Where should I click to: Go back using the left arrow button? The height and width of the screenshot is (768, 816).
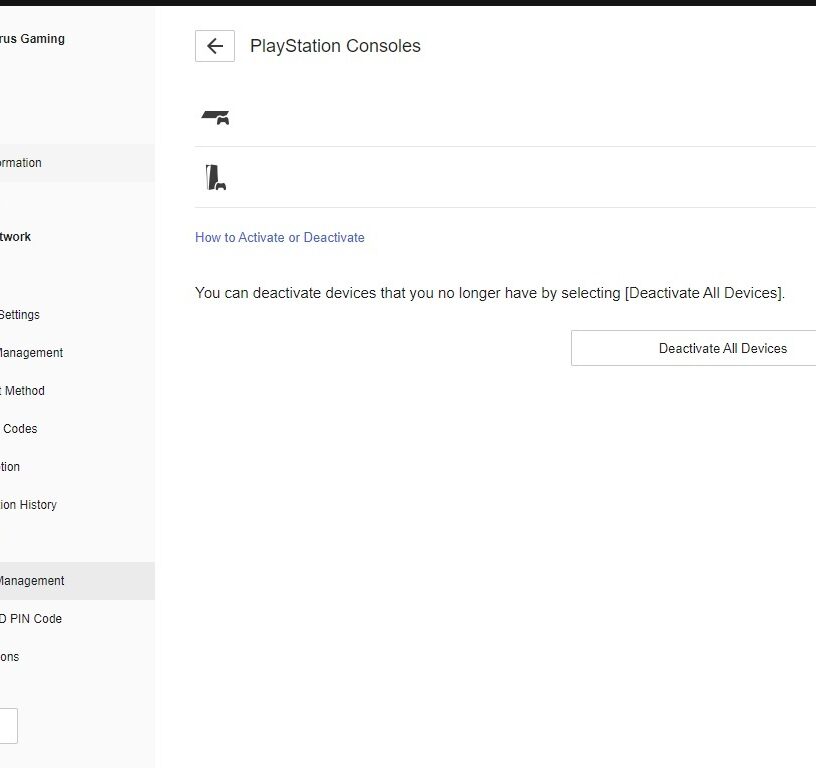(214, 46)
